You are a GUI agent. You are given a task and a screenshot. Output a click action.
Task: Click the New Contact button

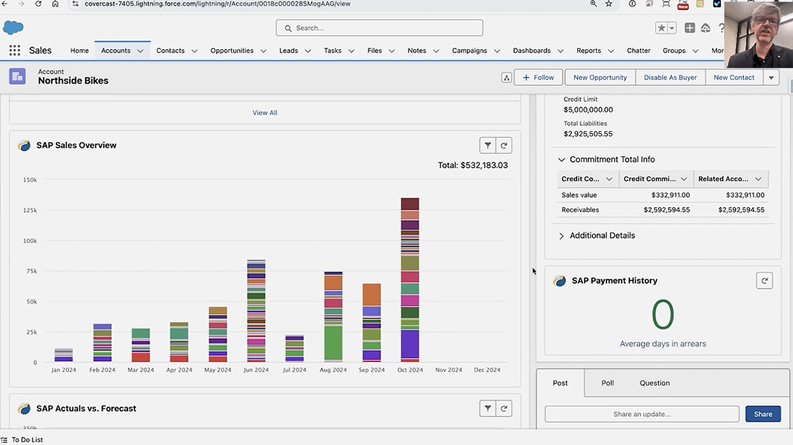tap(734, 77)
